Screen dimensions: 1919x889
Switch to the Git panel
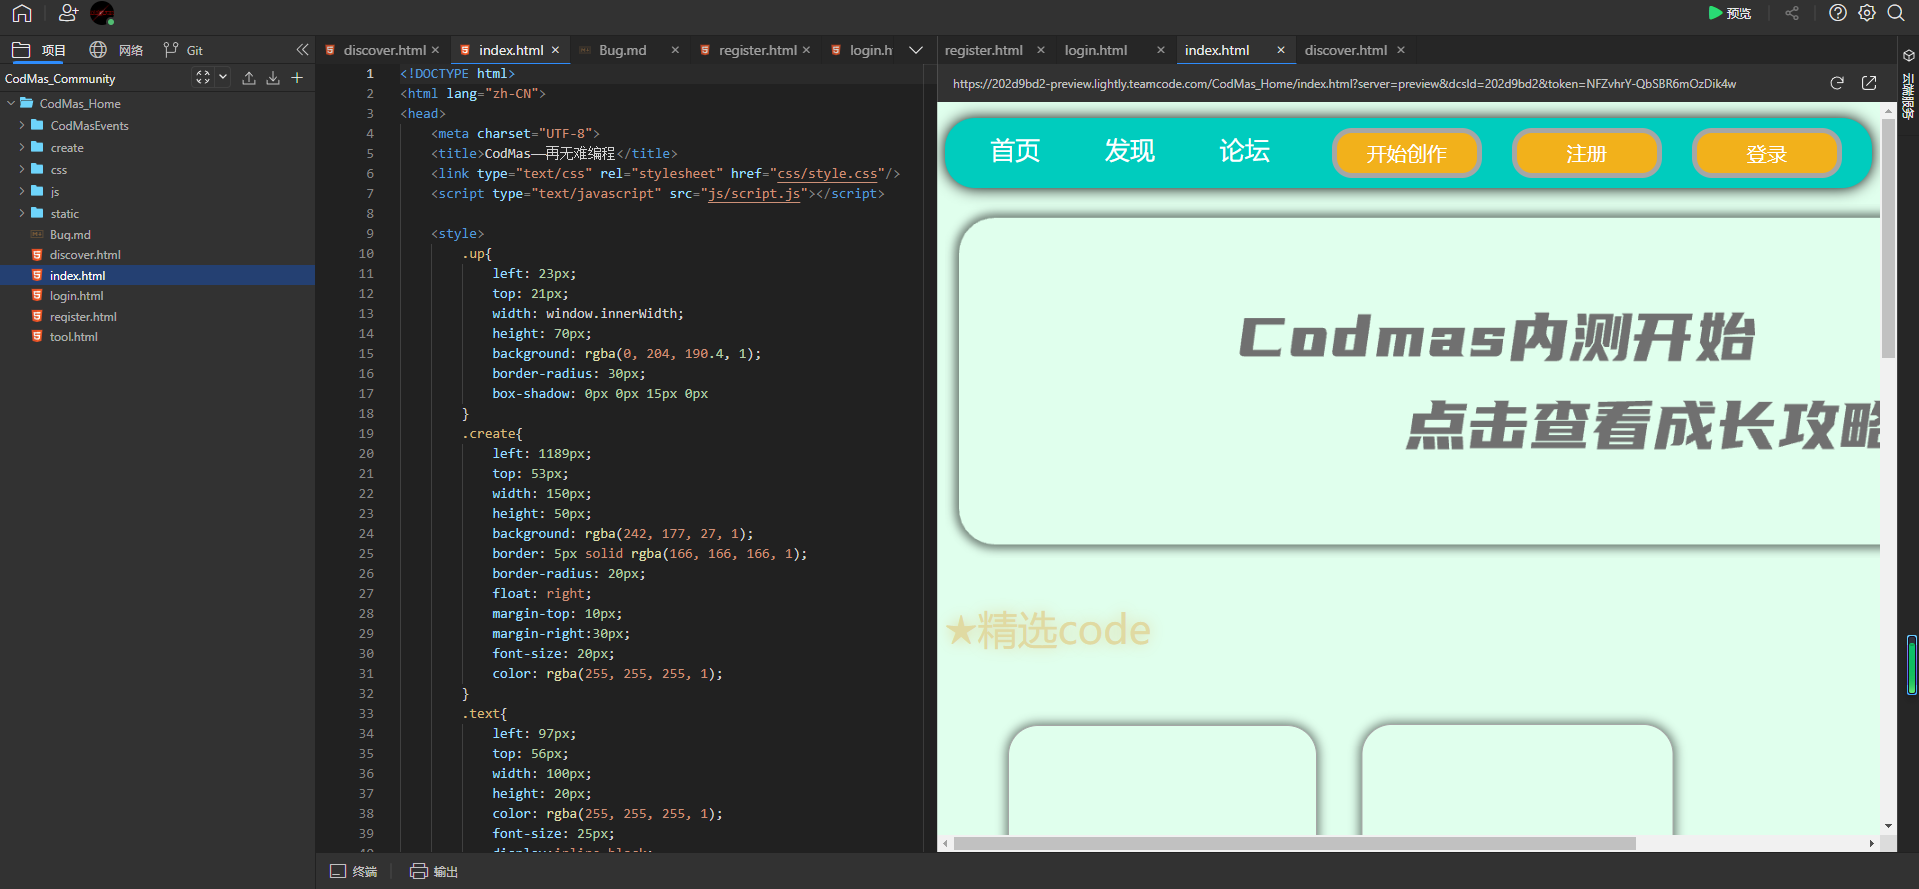pos(183,50)
